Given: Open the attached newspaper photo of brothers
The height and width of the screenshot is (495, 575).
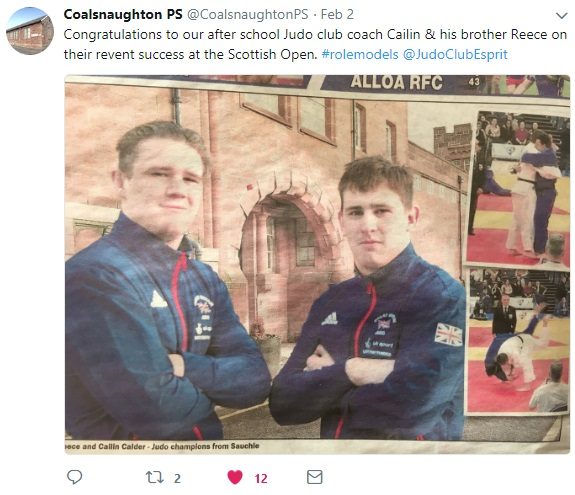Looking at the screenshot, I should [317, 264].
